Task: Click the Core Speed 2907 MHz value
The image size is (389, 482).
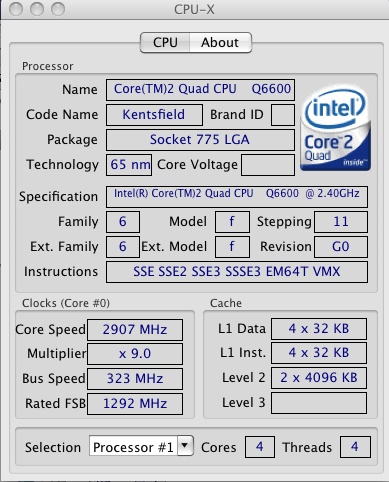Action: pos(135,330)
